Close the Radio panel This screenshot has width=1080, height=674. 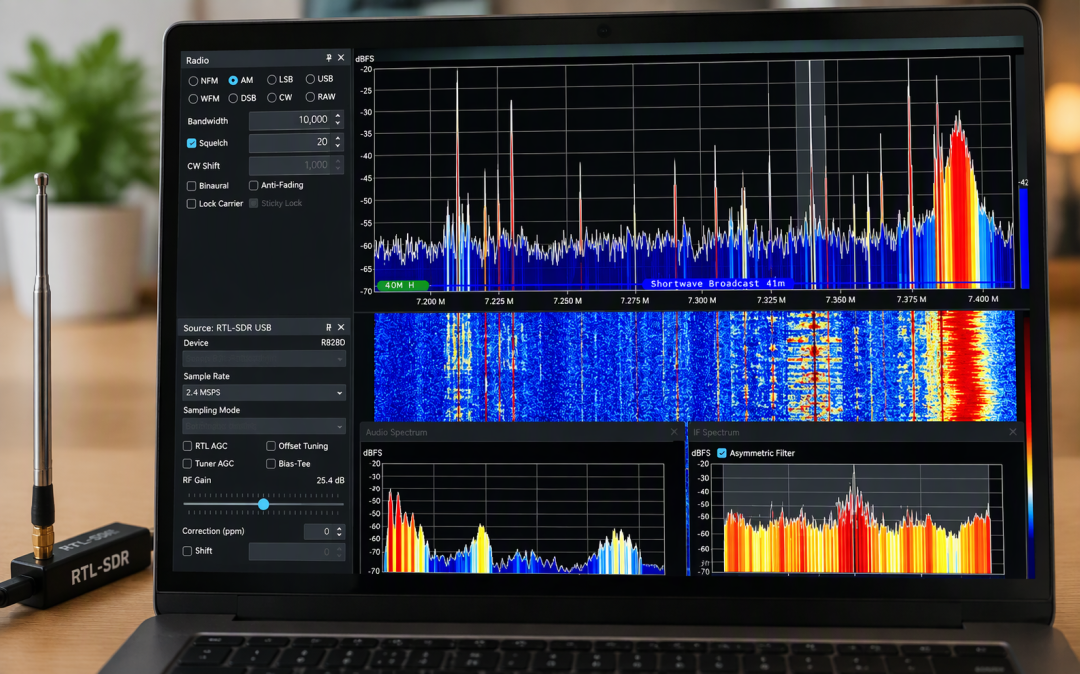pyautogui.click(x=341, y=58)
